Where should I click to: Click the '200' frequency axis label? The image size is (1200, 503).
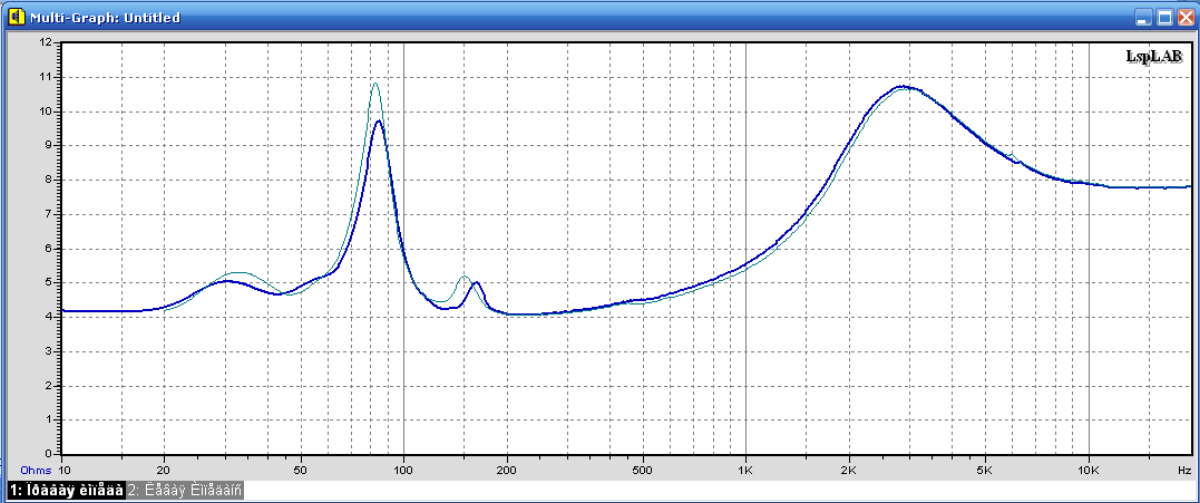(x=506, y=468)
